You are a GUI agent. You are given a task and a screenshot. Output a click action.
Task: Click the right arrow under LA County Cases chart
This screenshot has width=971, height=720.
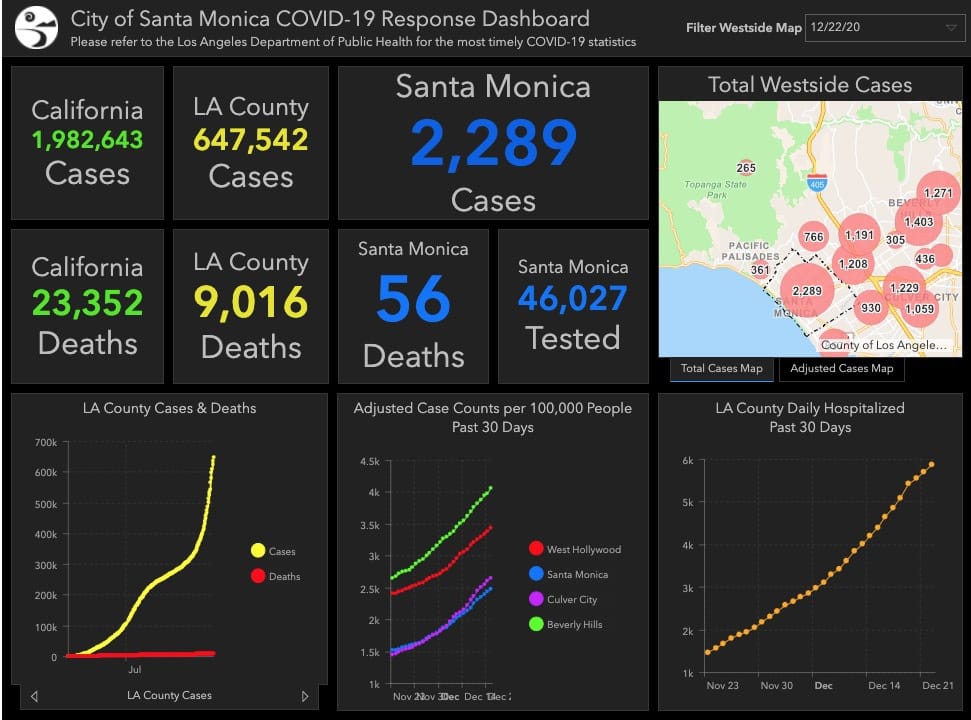click(305, 696)
